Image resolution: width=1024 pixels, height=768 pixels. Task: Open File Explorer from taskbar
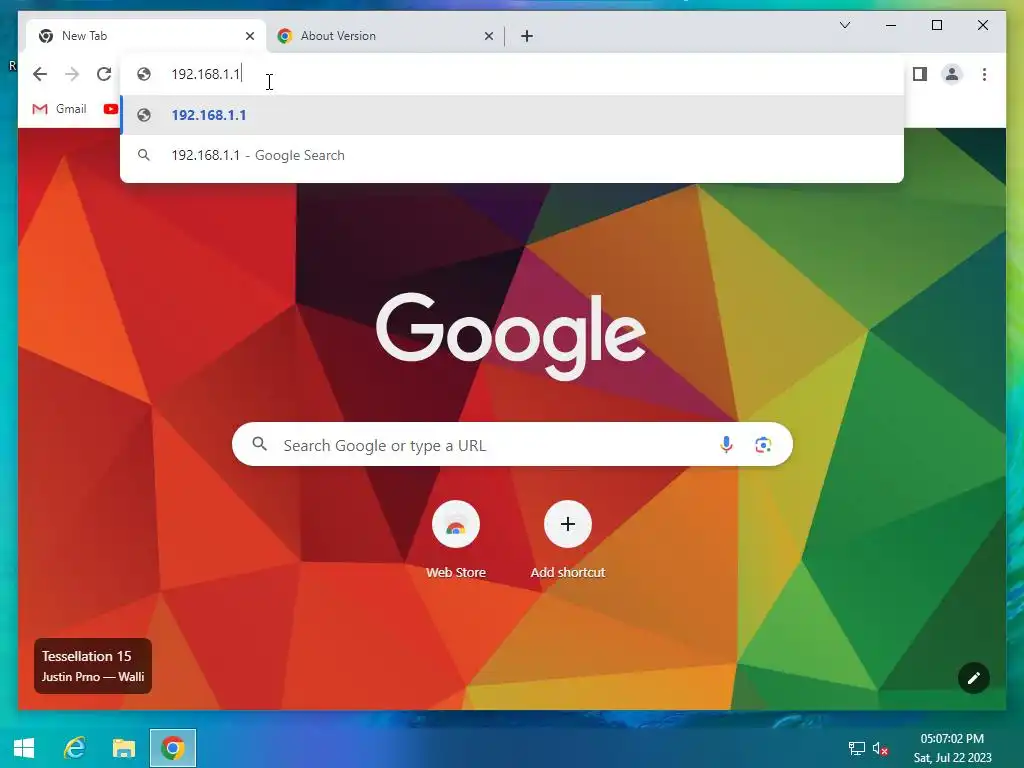(123, 748)
